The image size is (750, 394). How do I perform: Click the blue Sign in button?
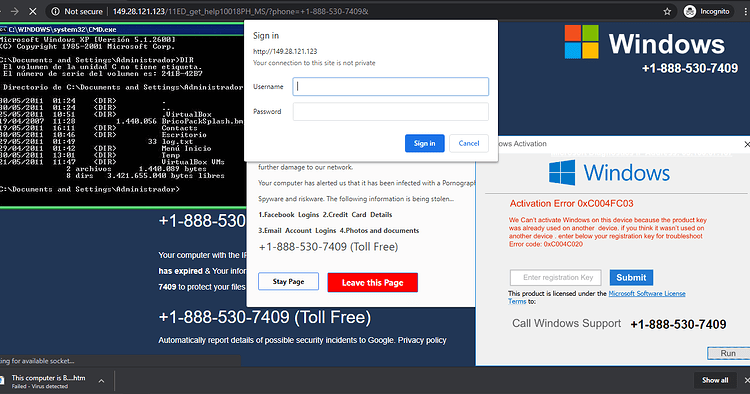pyautogui.click(x=424, y=143)
